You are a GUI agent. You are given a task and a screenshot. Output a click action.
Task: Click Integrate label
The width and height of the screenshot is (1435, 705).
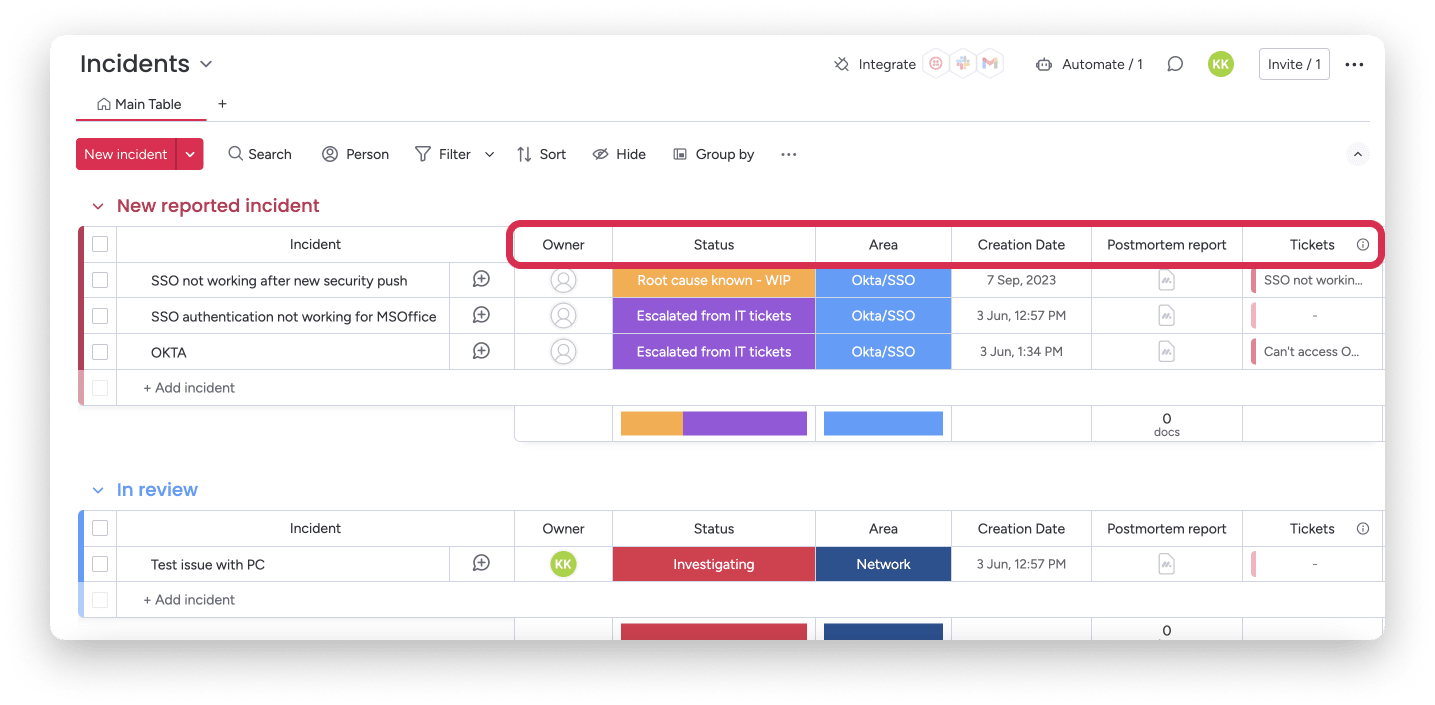pos(887,64)
